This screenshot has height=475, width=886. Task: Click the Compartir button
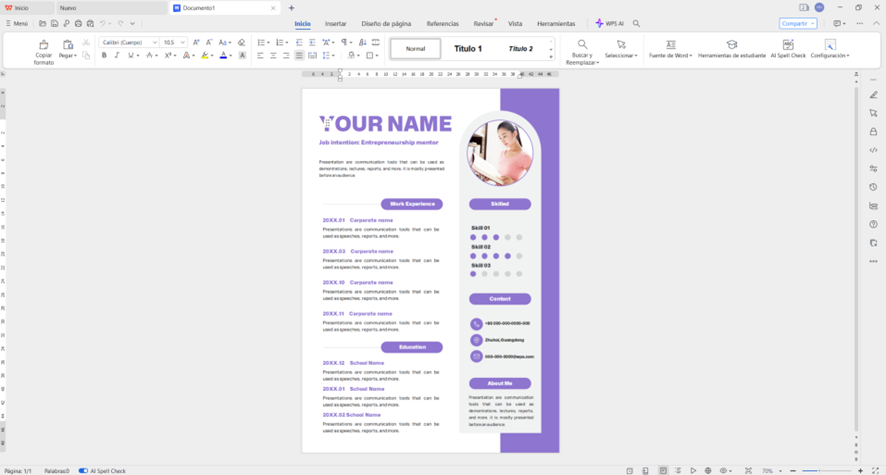coord(797,23)
